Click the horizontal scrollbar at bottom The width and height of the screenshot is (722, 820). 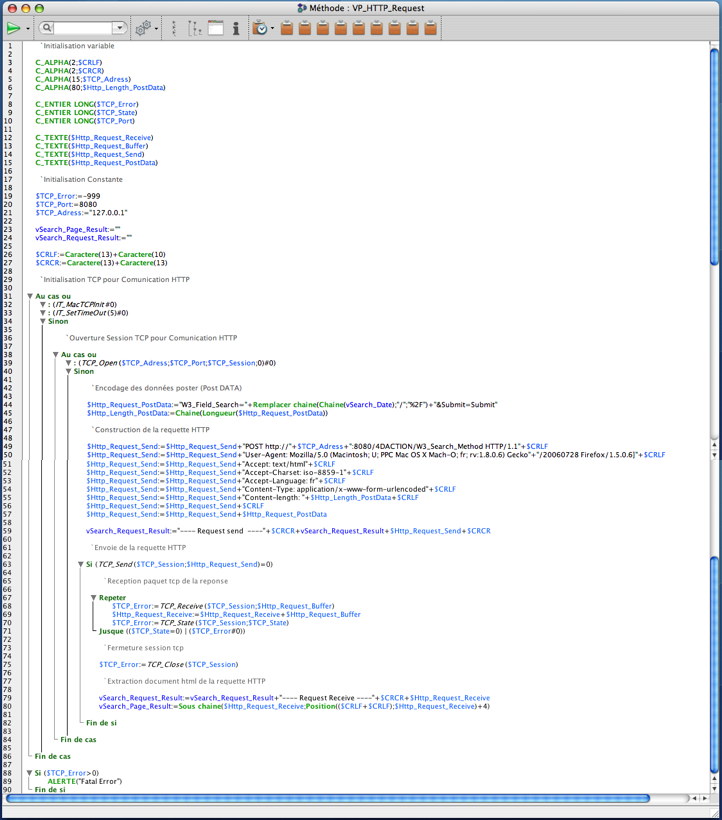[350, 799]
